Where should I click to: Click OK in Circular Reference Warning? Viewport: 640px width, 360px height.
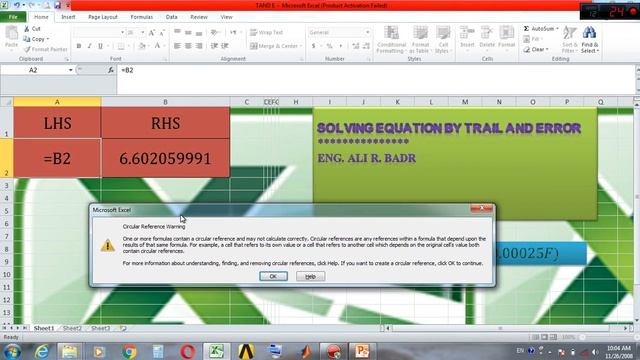(x=273, y=276)
